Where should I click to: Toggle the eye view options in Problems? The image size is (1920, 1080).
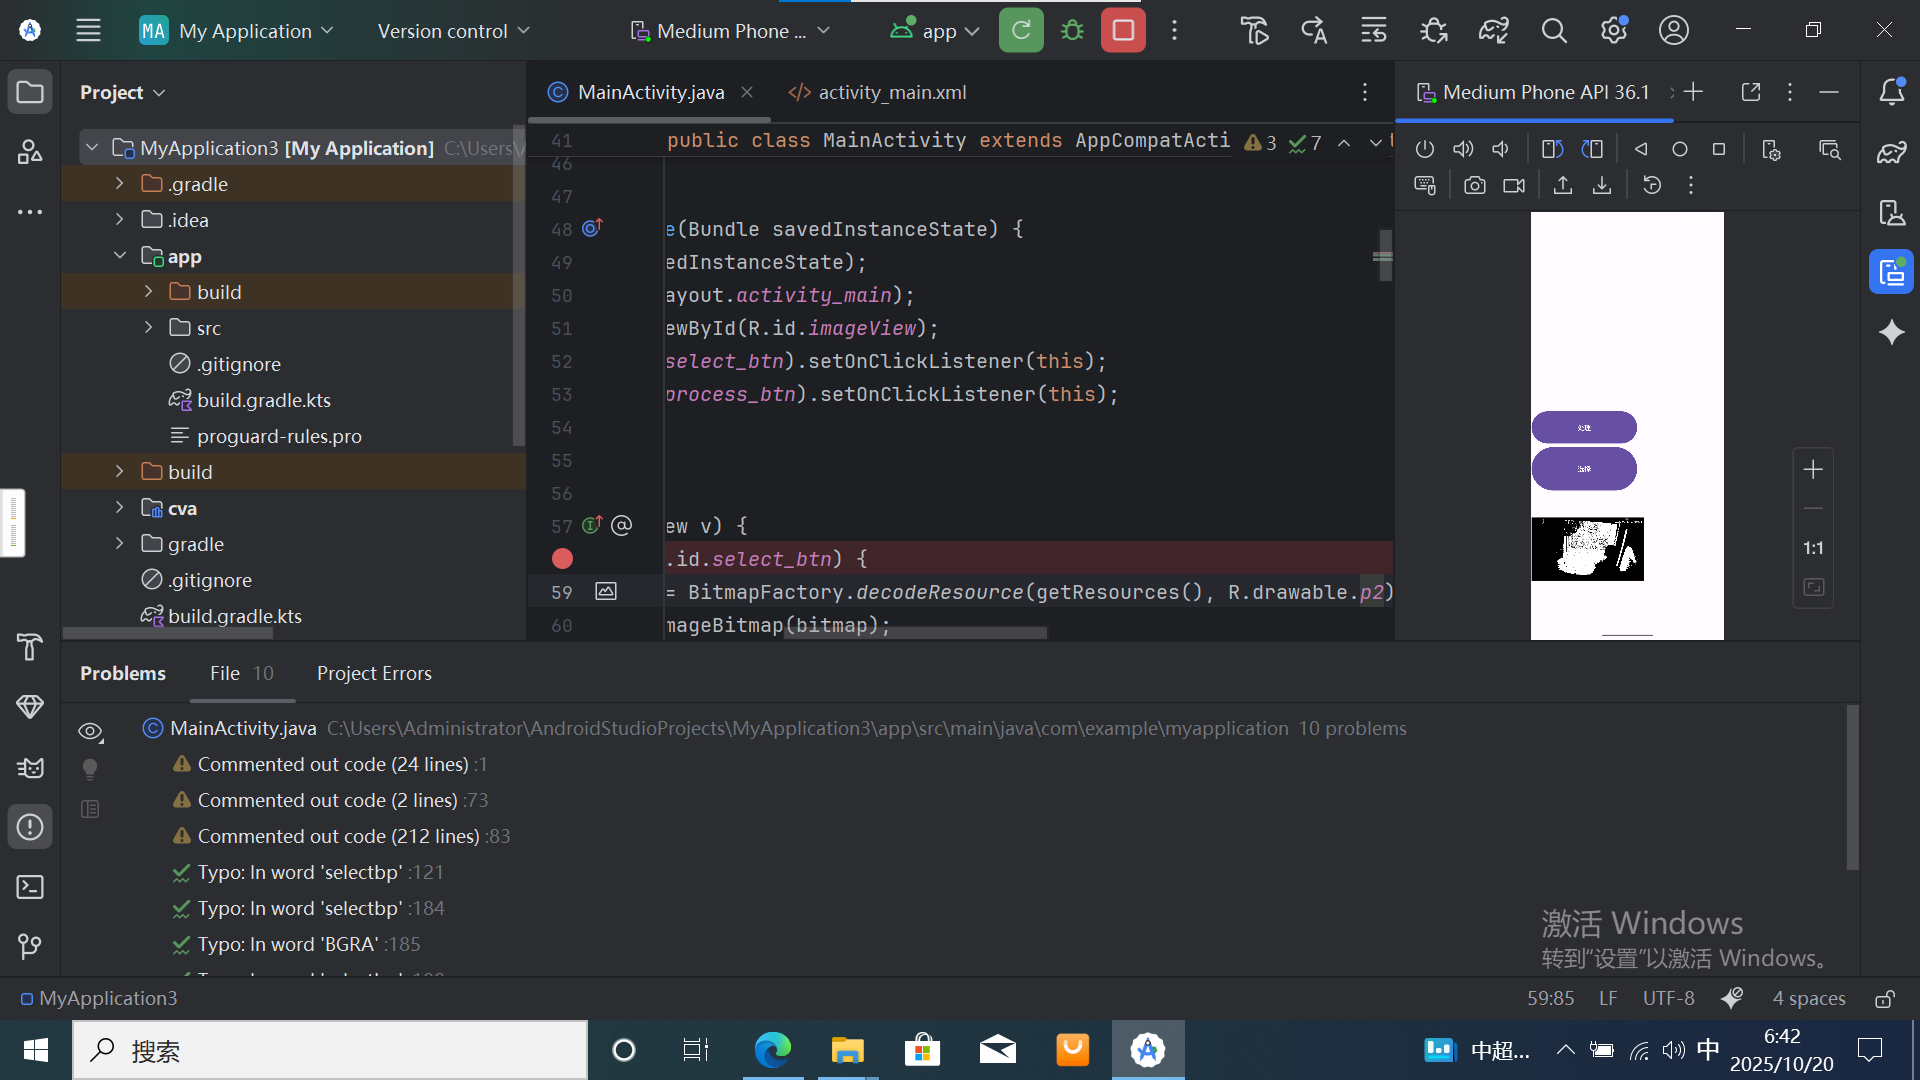[90, 732]
